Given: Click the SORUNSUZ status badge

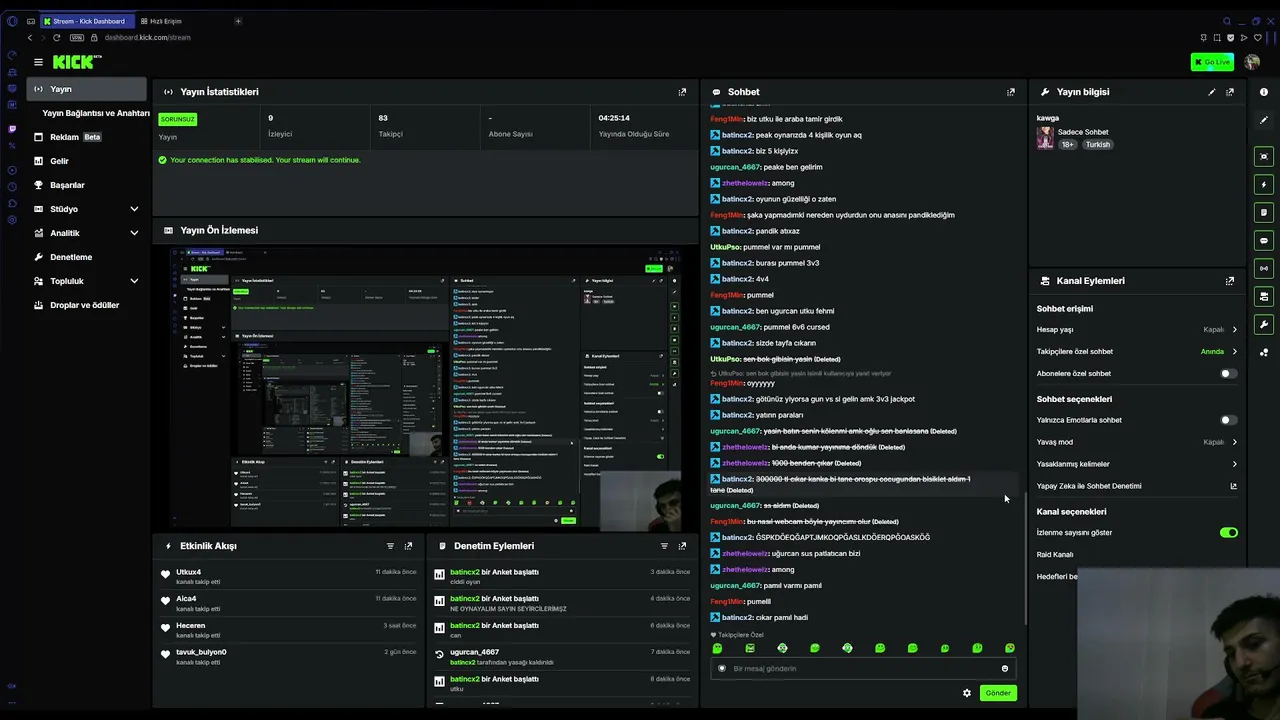Looking at the screenshot, I should (x=177, y=118).
